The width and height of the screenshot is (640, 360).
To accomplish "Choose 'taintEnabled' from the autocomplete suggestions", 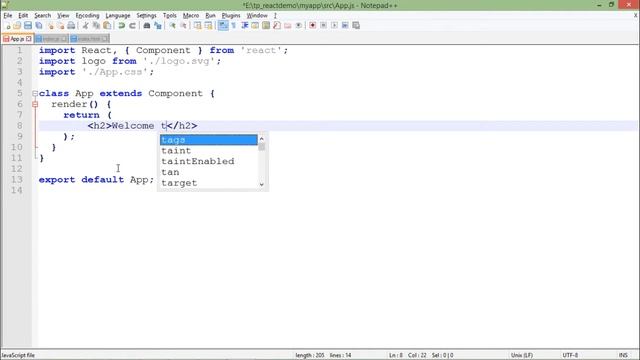I will click(x=209, y=161).
